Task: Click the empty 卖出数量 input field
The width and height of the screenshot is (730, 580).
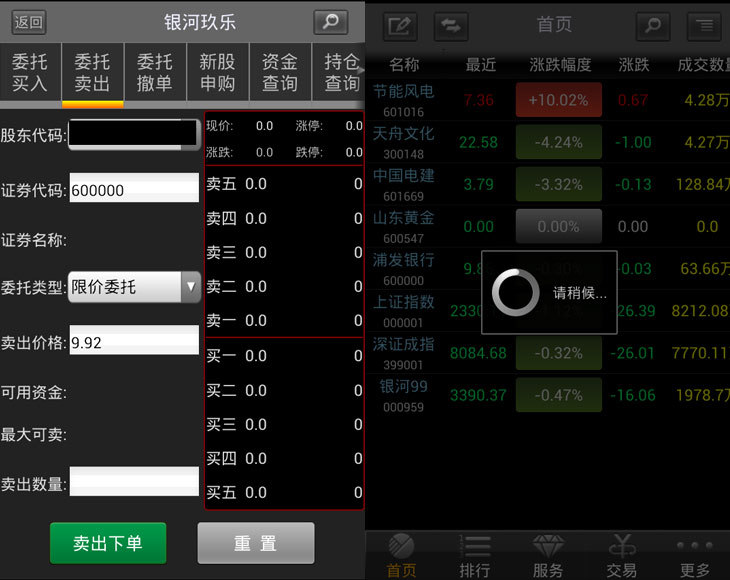Action: pyautogui.click(x=134, y=481)
